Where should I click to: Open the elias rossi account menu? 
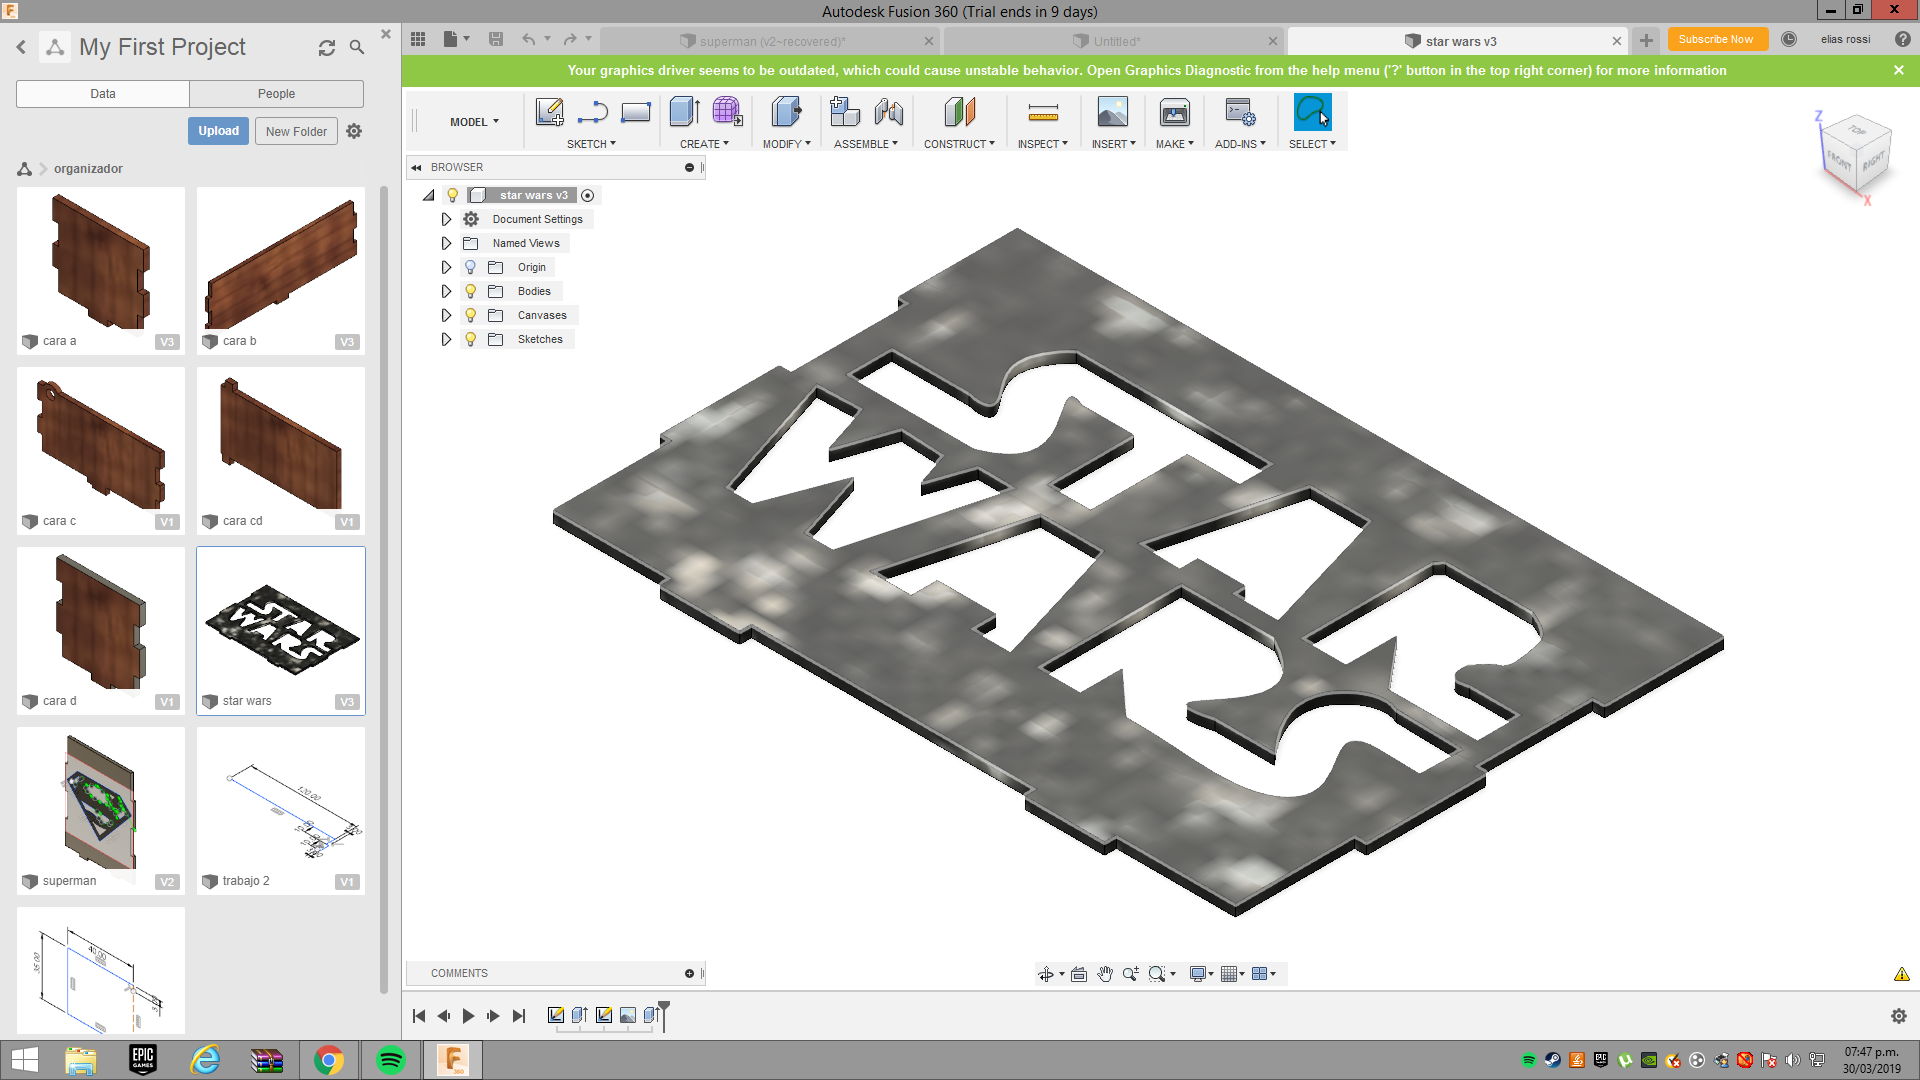[x=1845, y=39]
